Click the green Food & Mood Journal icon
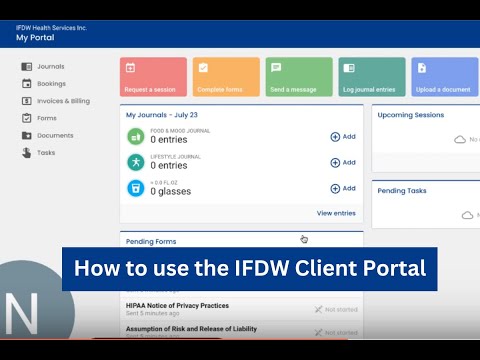Image resolution: width=480 pixels, height=360 pixels. (136, 137)
